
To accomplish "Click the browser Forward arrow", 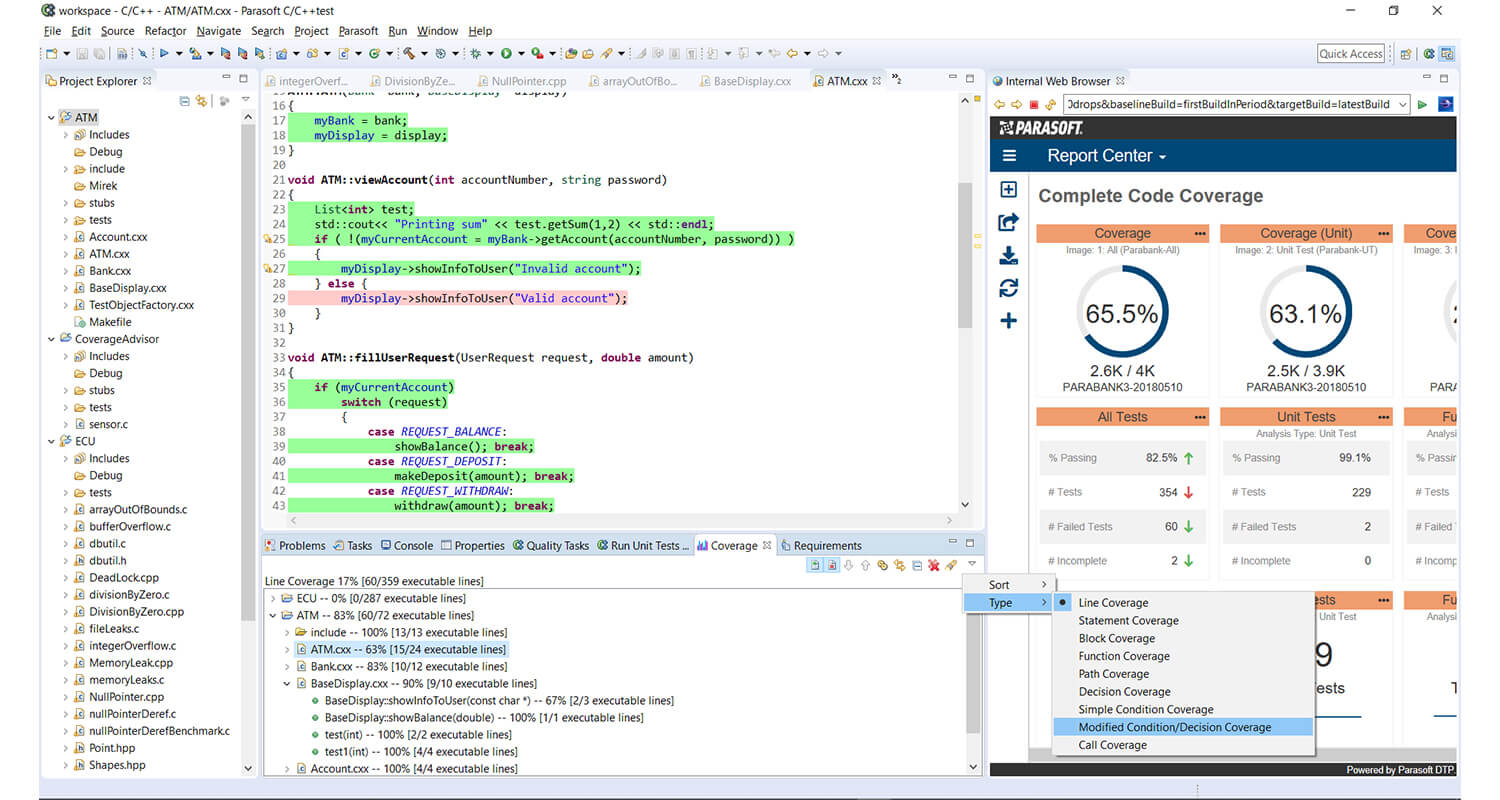I will (1016, 104).
